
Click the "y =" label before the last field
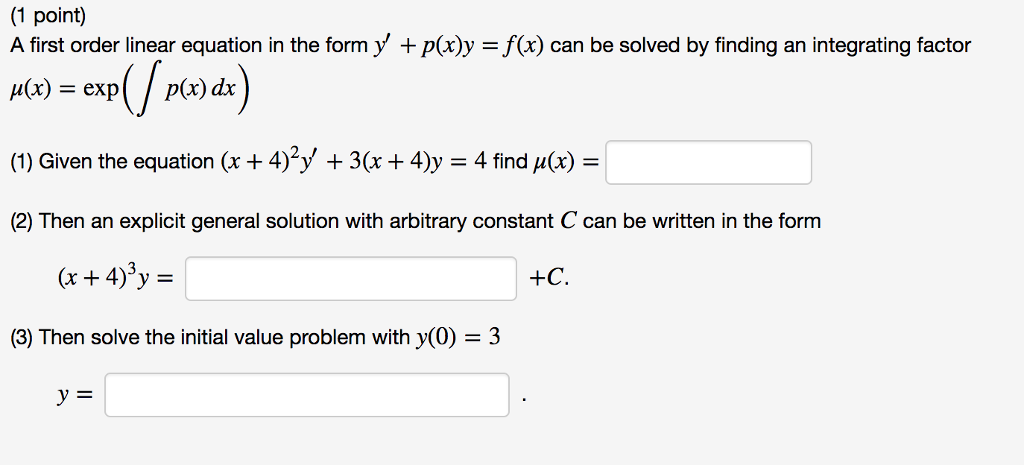(75, 395)
